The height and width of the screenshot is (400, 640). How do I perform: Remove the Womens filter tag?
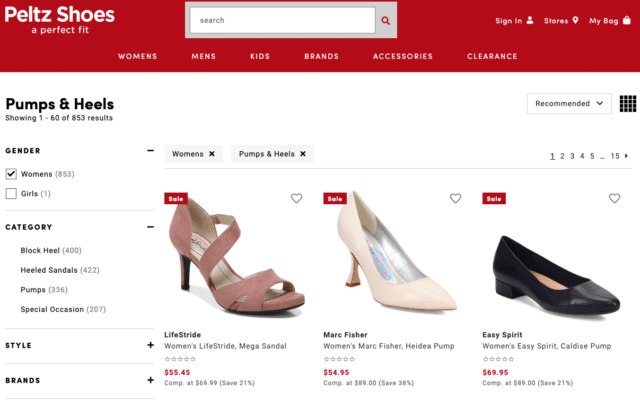[x=212, y=154]
